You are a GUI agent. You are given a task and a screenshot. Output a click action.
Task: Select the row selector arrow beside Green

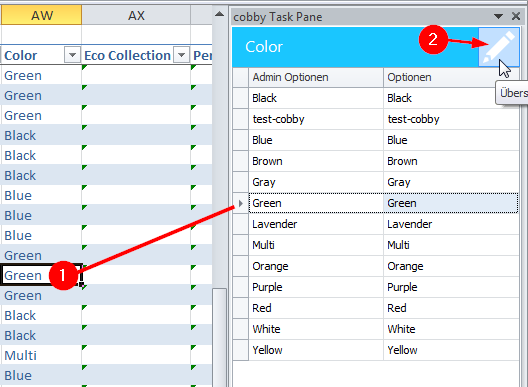point(241,203)
